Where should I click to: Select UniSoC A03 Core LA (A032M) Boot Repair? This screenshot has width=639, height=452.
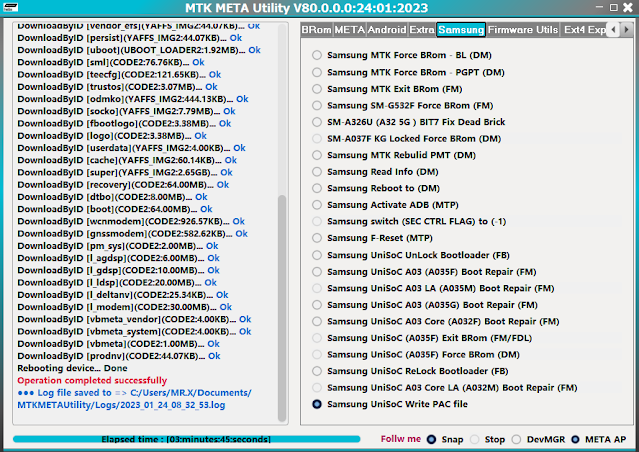[445, 388]
